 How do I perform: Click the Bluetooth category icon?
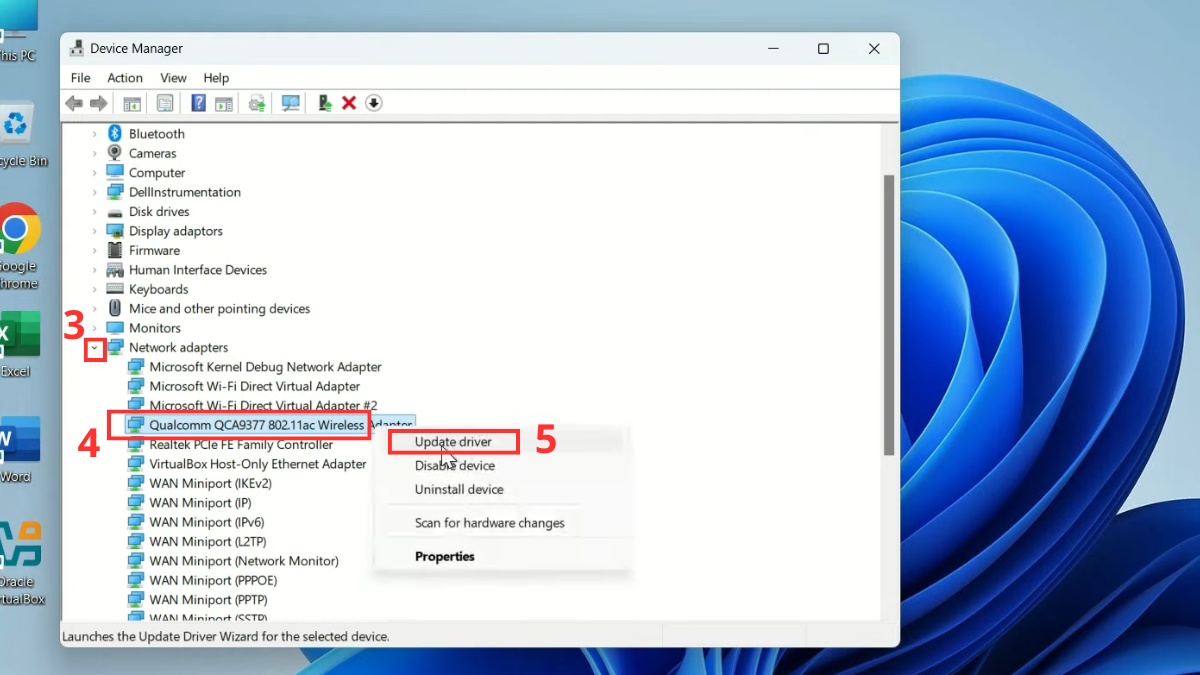114,134
